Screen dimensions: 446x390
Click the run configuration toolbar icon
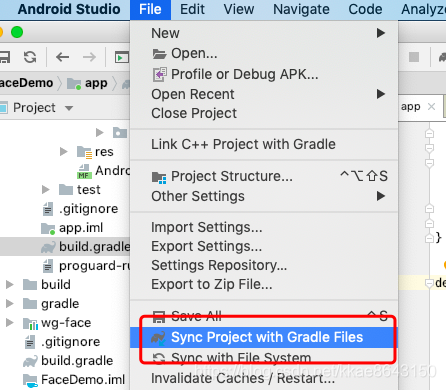coord(121,57)
